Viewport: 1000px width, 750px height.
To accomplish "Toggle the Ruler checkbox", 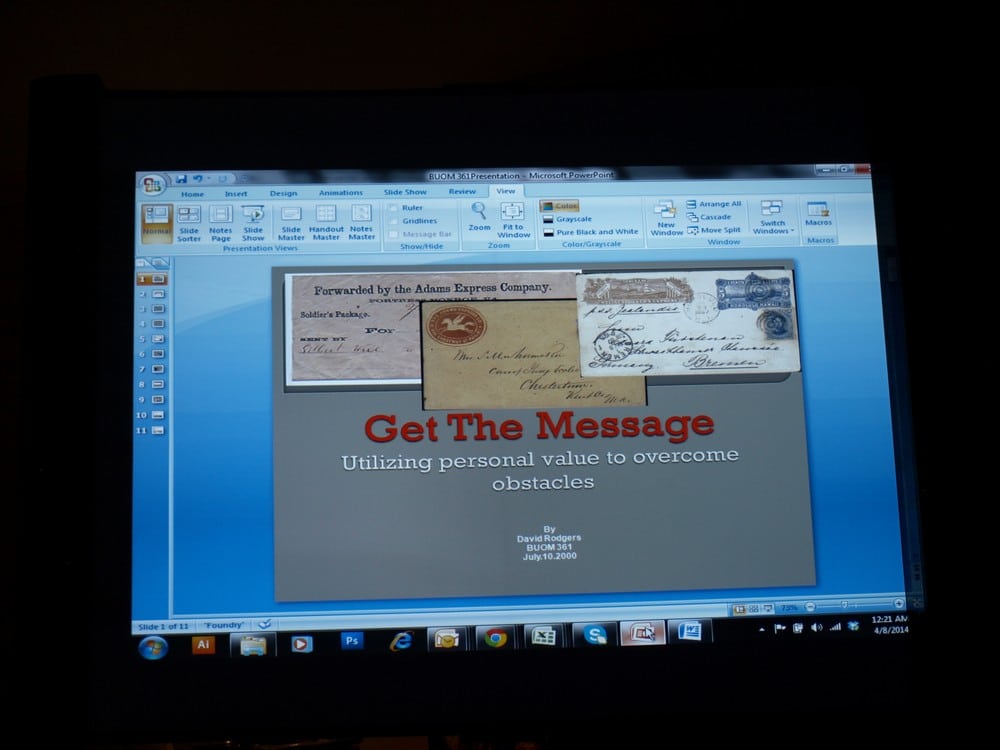I will pos(405,208).
